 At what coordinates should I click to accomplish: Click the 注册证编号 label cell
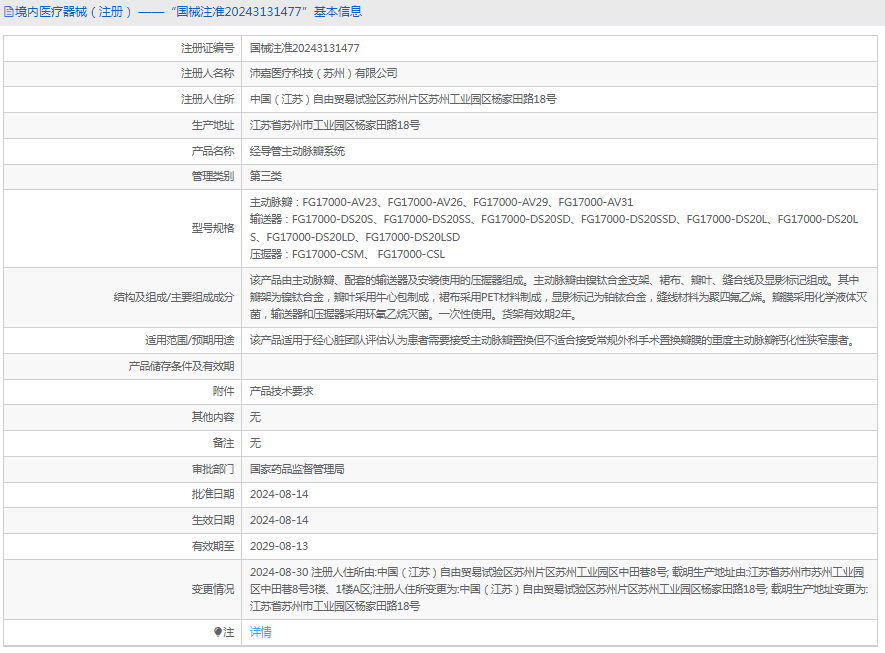(207, 49)
